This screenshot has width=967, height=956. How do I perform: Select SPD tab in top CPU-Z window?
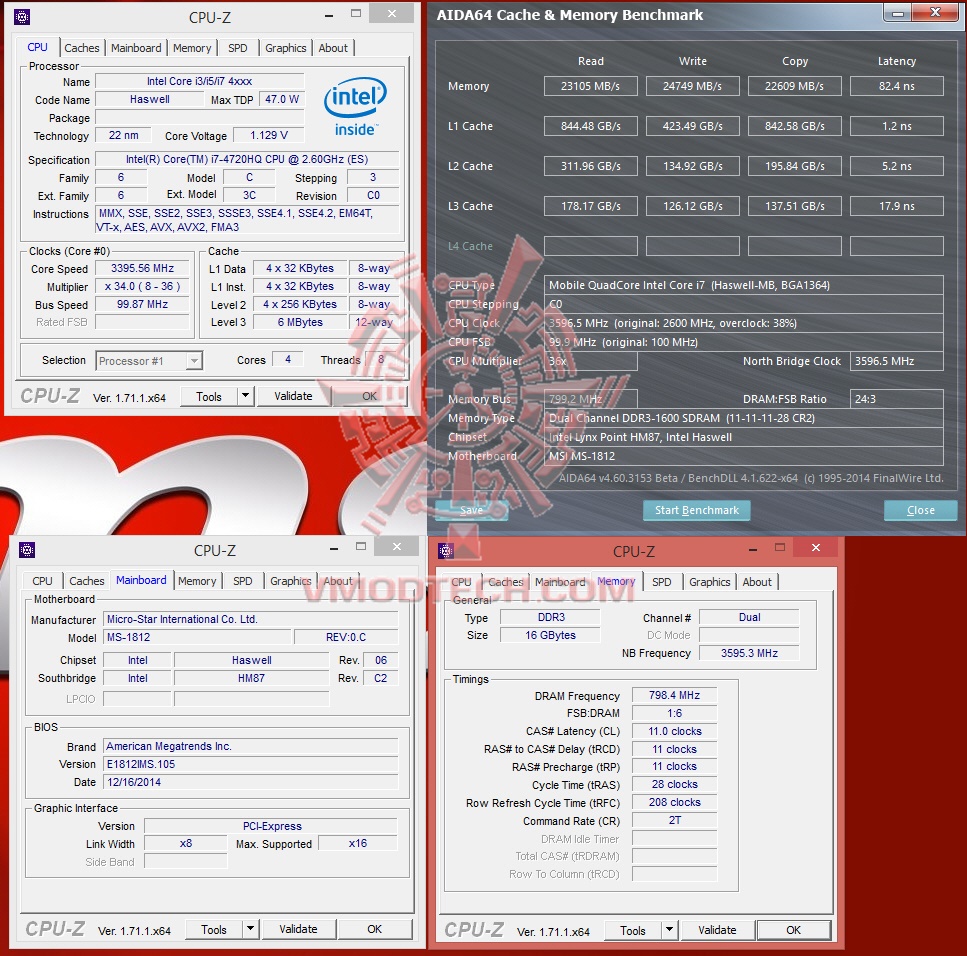[x=237, y=47]
